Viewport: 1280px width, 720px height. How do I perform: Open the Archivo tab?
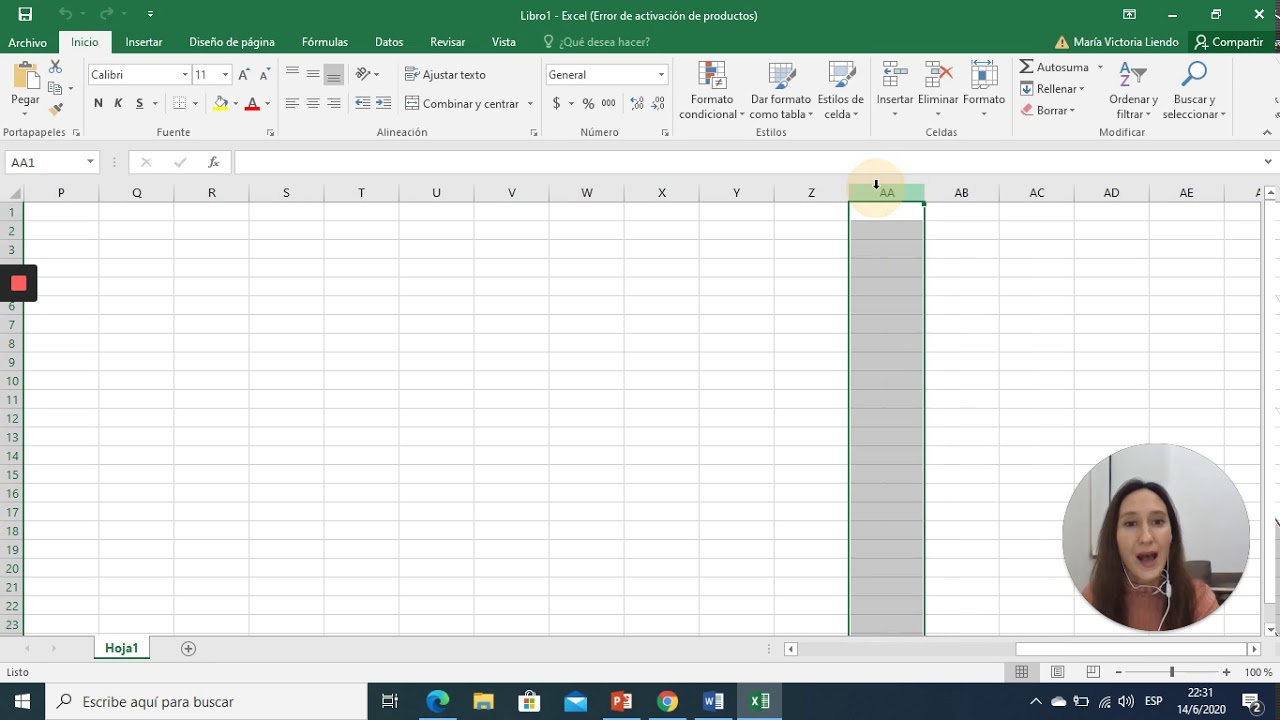tap(28, 42)
